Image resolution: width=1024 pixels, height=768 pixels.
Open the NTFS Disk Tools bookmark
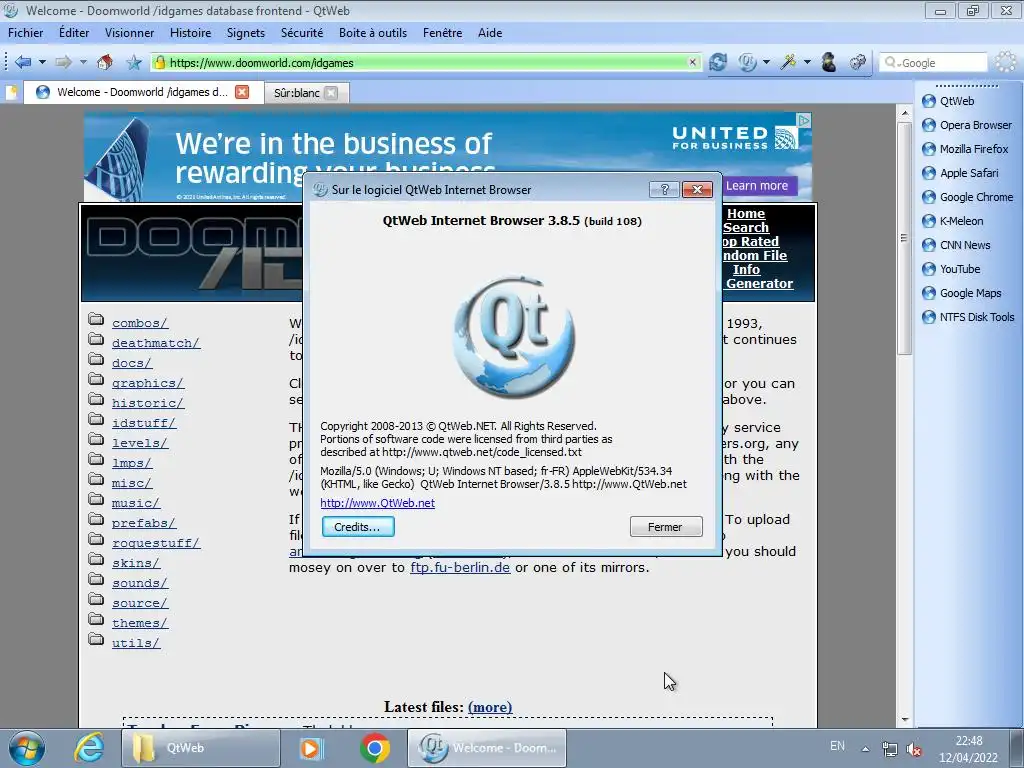click(968, 317)
